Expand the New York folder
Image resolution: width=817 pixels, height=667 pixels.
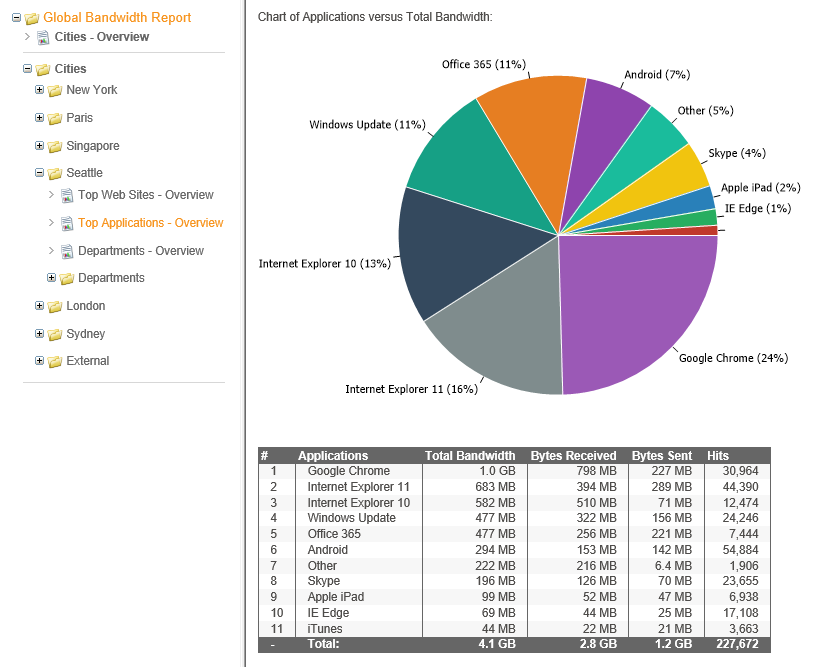pyautogui.click(x=39, y=89)
